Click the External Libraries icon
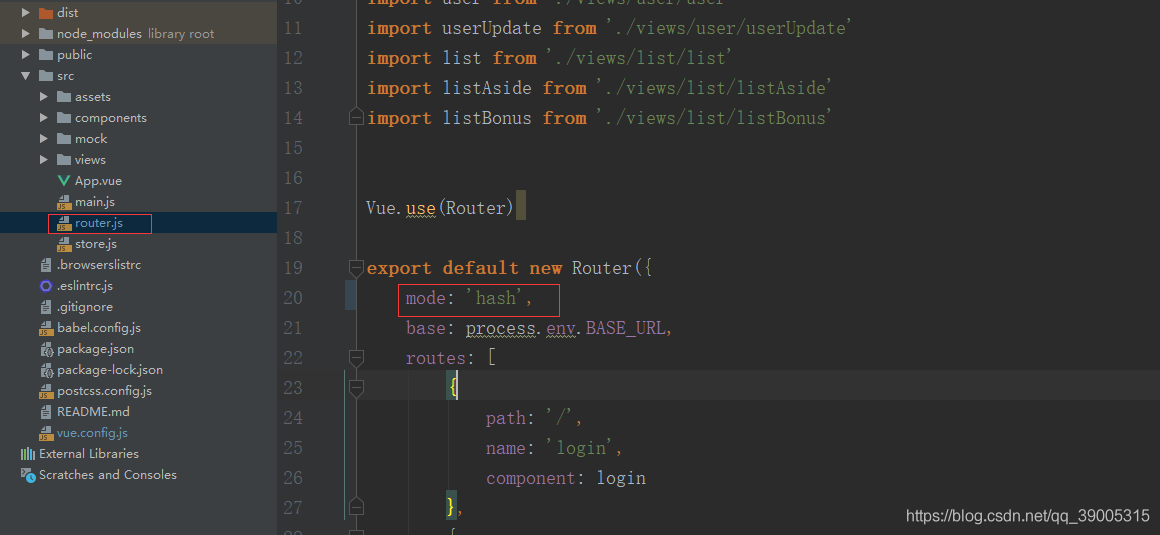The height and width of the screenshot is (535, 1160). (28, 454)
